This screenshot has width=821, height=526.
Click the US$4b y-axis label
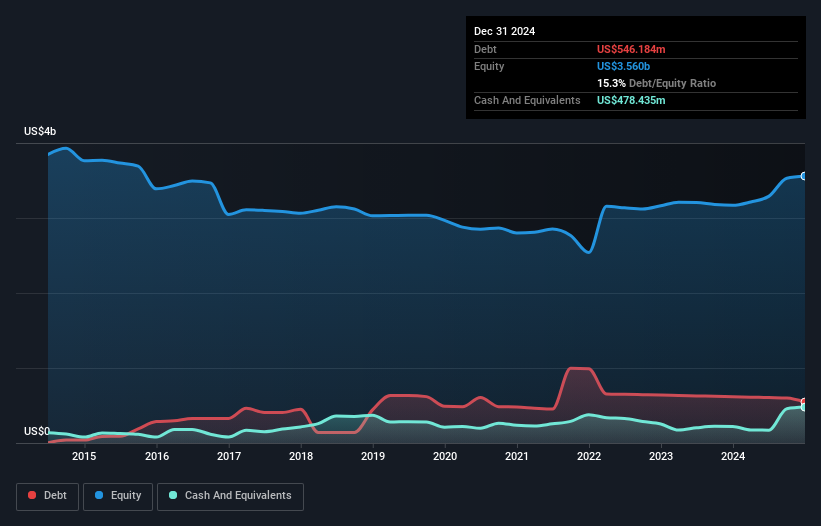(40, 131)
